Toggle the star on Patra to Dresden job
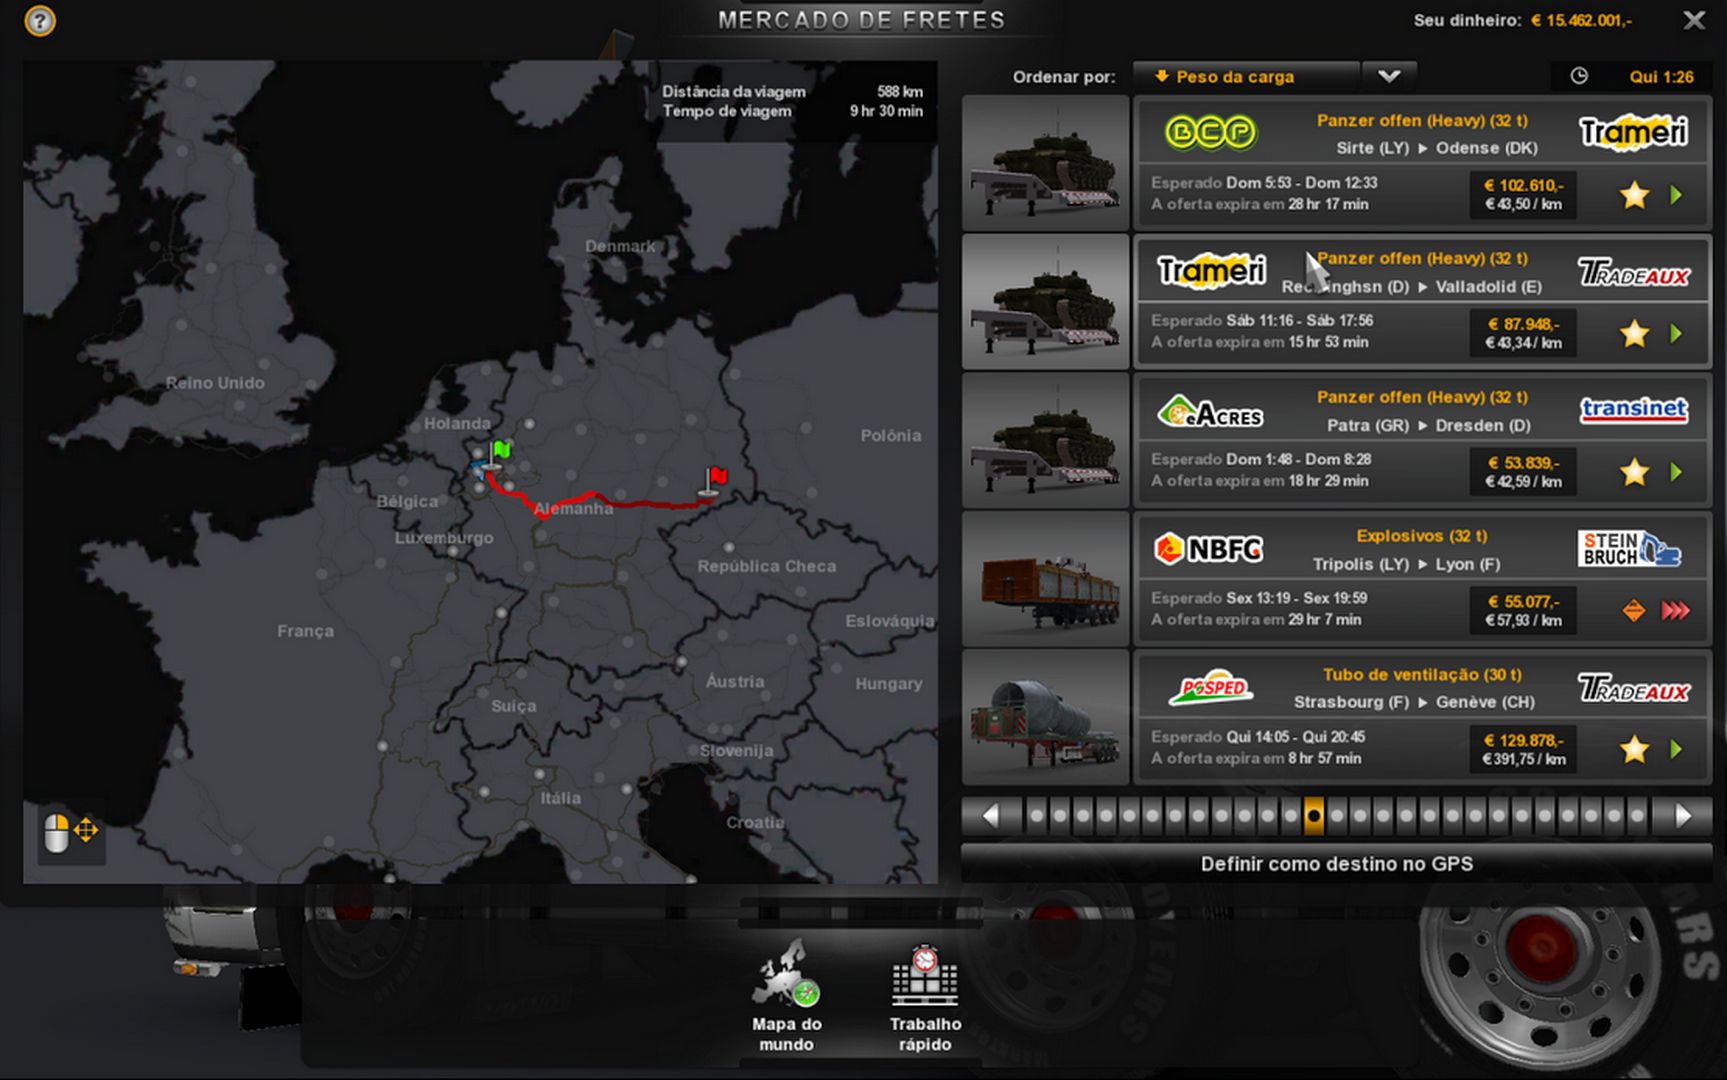1727x1080 pixels. [x=1634, y=472]
